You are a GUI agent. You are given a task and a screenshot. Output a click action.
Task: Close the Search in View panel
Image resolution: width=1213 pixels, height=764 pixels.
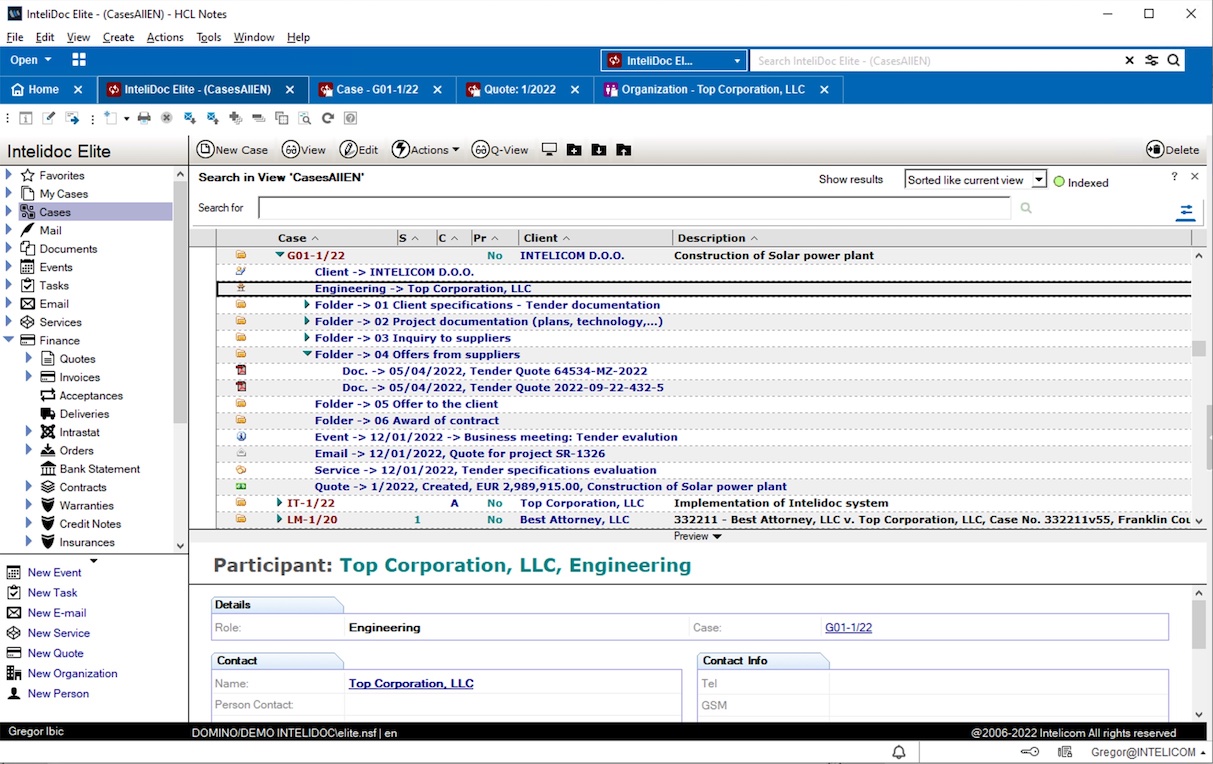[1194, 177]
